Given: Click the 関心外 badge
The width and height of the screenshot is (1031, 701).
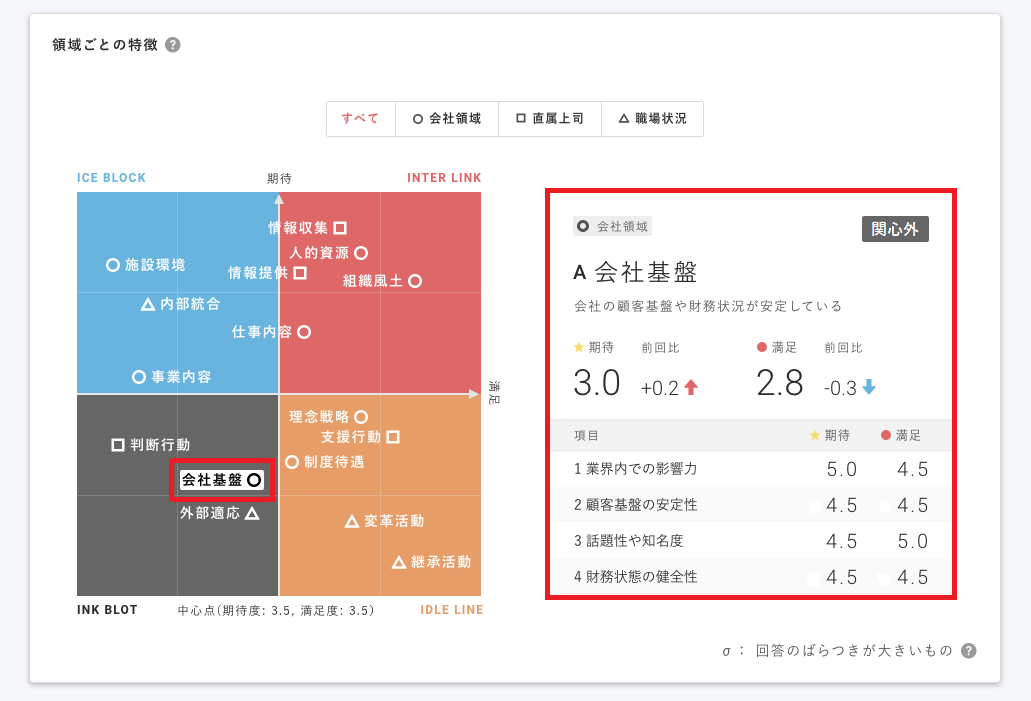Looking at the screenshot, I should tap(895, 229).
